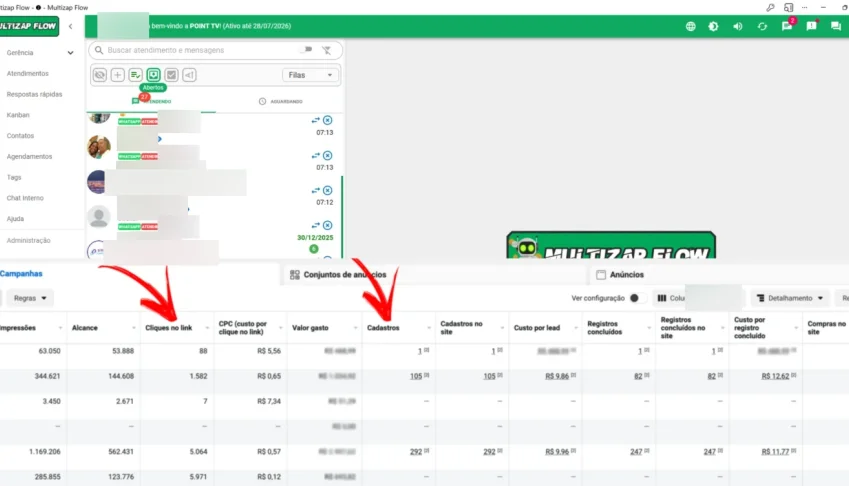Screen dimensions: 849x486
Task: Click the Administração sidebar heading
Action: pyautogui.click(x=29, y=240)
